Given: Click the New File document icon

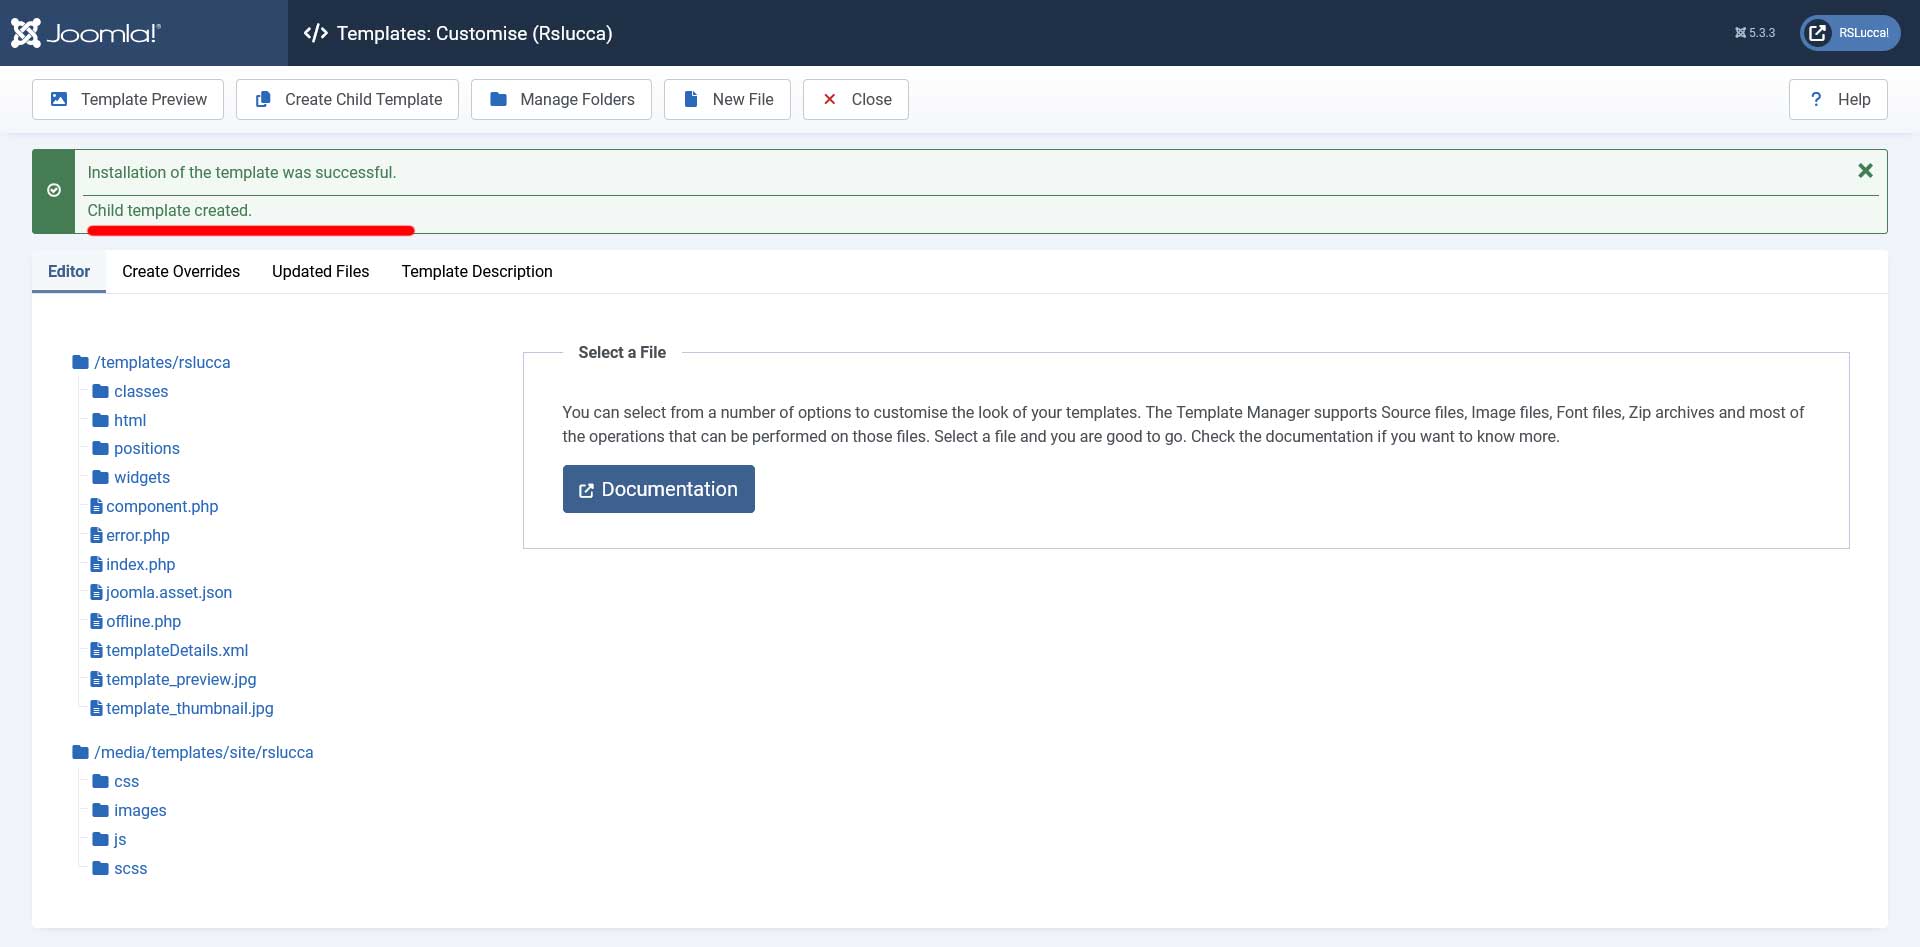Looking at the screenshot, I should coord(691,99).
